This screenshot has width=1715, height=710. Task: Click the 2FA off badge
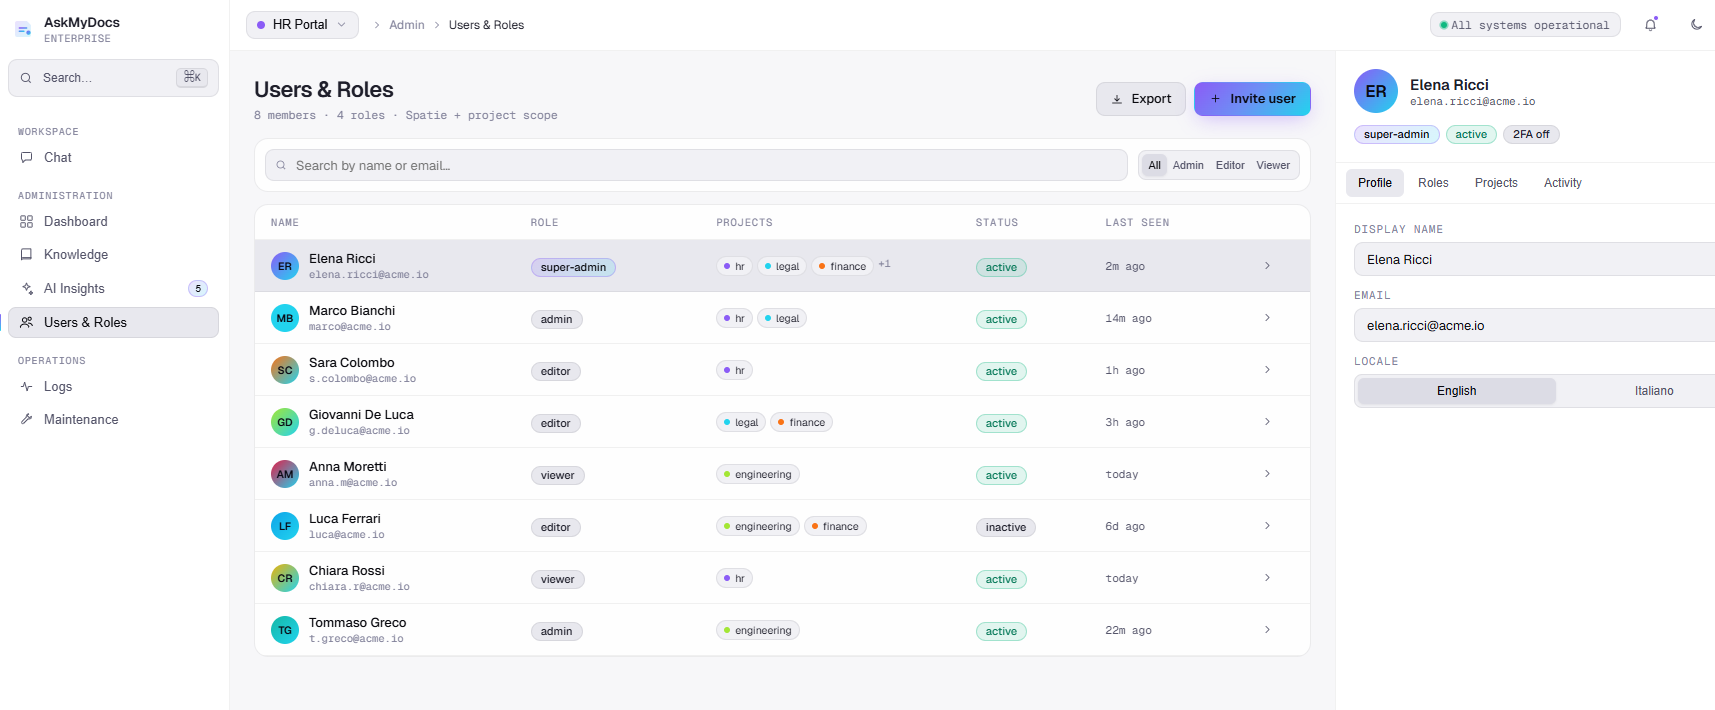tap(1531, 134)
